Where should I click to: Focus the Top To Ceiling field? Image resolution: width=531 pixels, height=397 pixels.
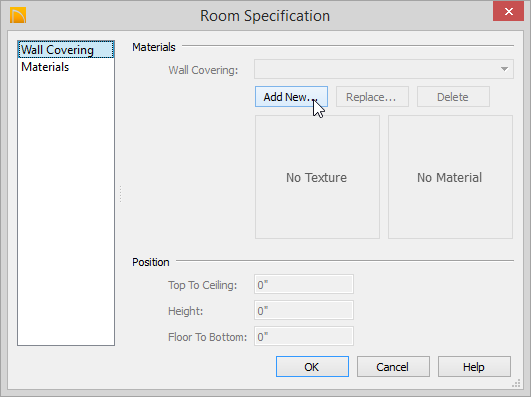[x=304, y=284]
